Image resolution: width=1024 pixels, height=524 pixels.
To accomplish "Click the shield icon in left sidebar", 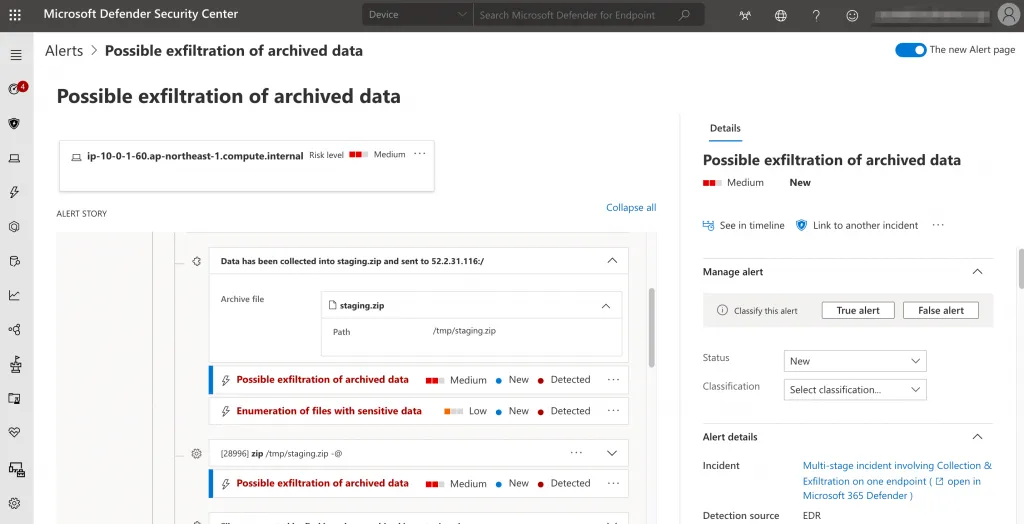I will [15, 123].
